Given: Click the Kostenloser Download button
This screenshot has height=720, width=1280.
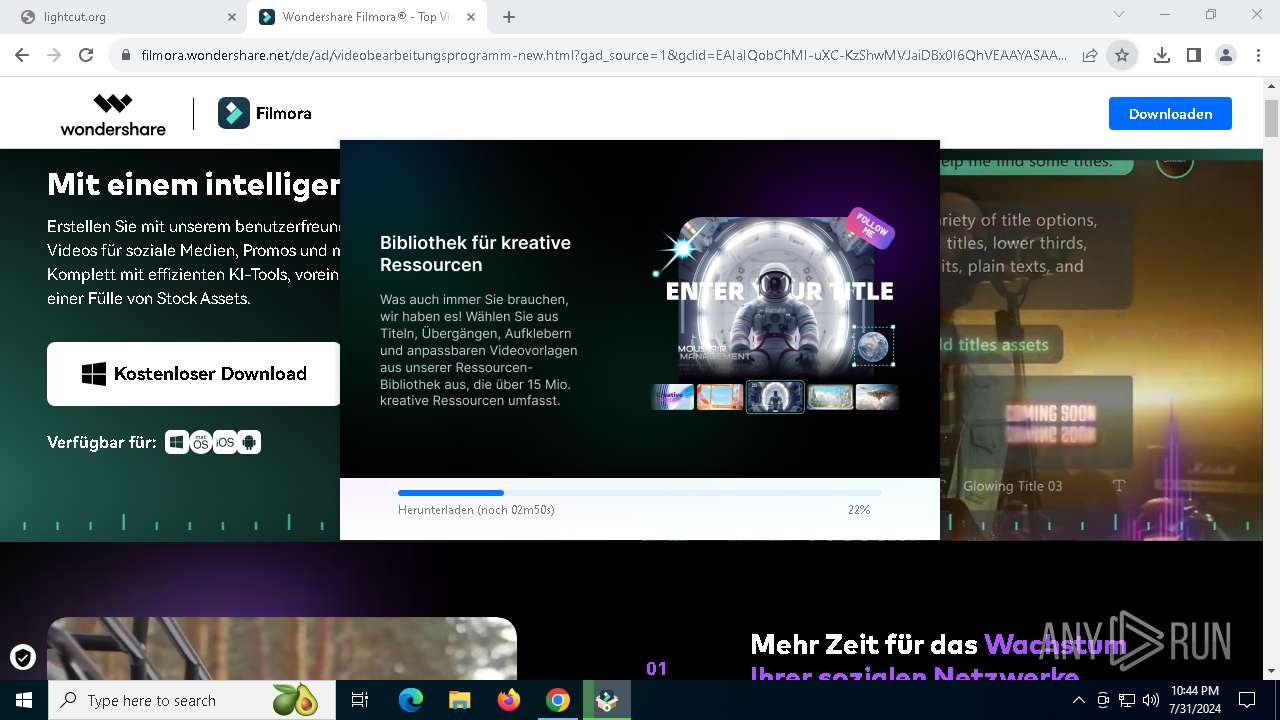Looking at the screenshot, I should coord(194,374).
